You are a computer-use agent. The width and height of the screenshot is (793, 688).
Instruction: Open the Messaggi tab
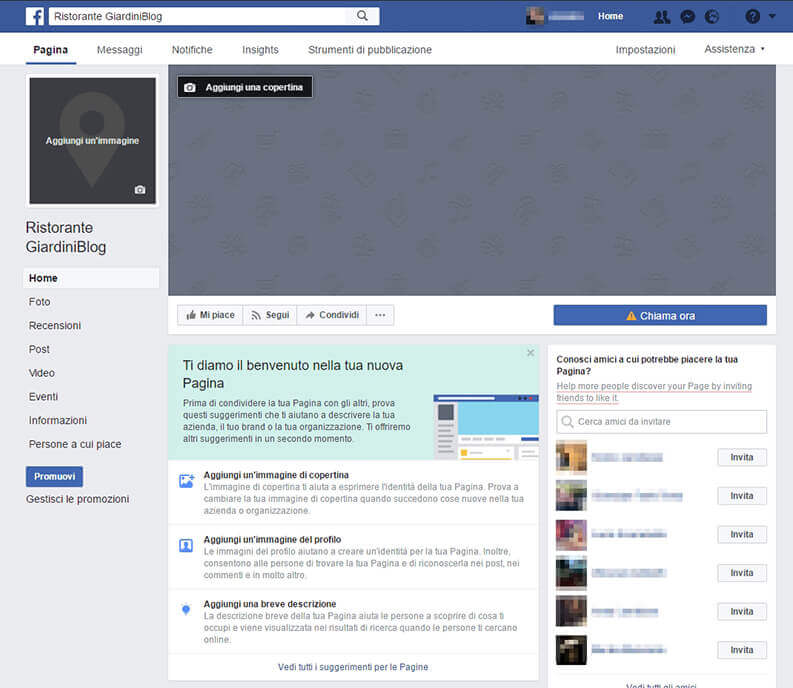pos(120,50)
